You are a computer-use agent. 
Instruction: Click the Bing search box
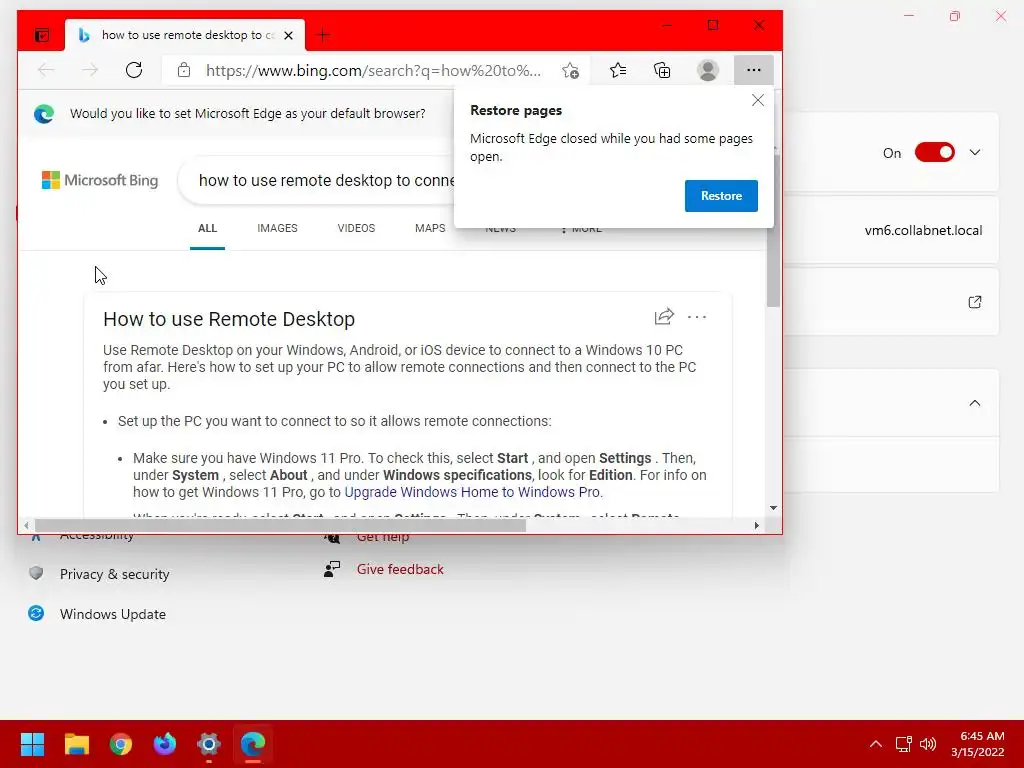[317, 180]
